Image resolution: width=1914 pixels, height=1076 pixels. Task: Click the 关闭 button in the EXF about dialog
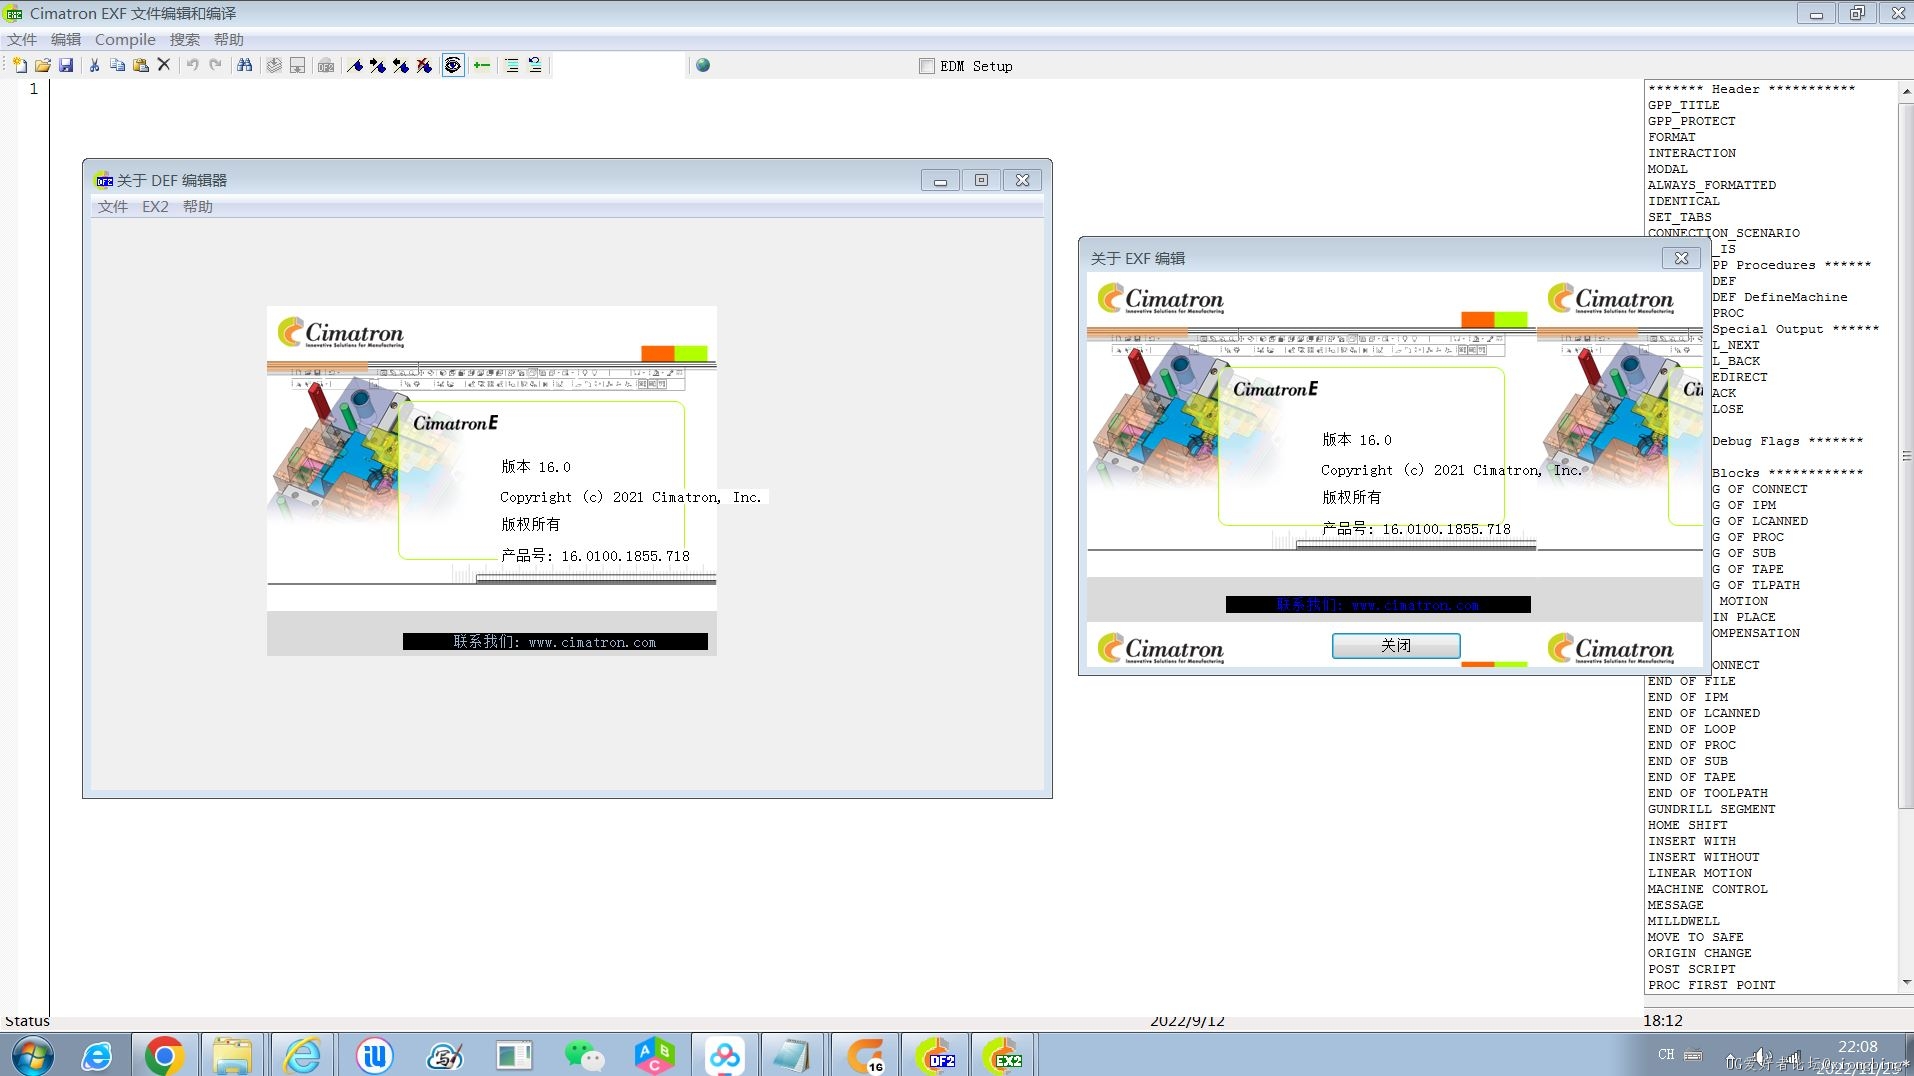click(x=1396, y=646)
